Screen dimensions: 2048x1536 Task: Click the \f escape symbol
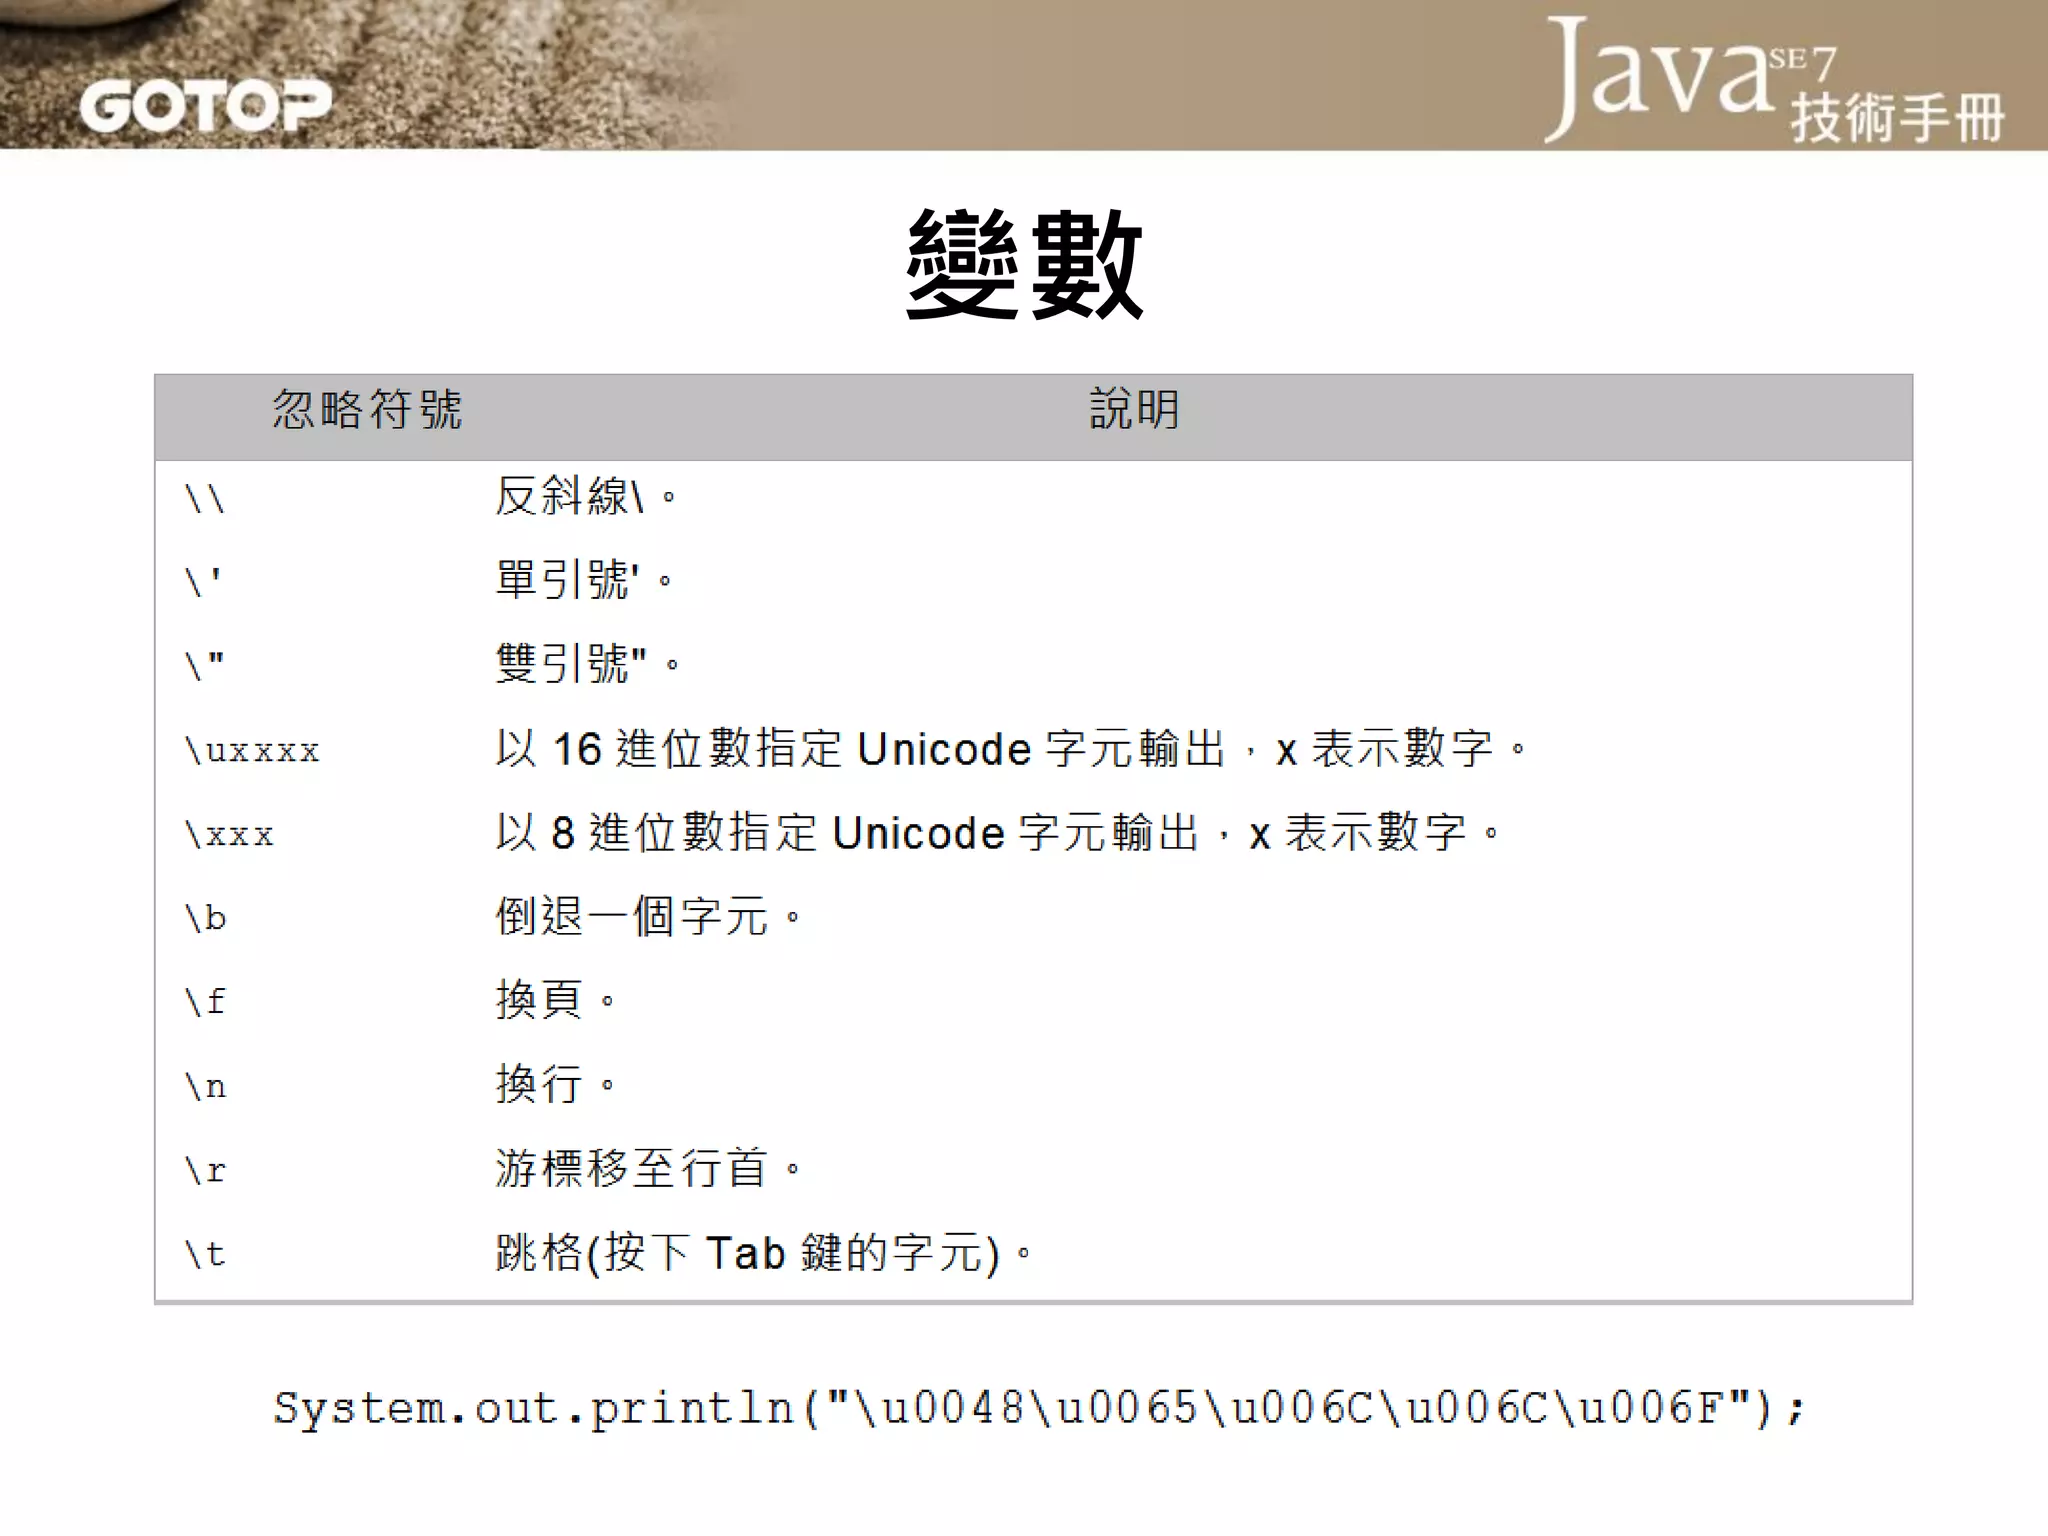click(x=206, y=1001)
